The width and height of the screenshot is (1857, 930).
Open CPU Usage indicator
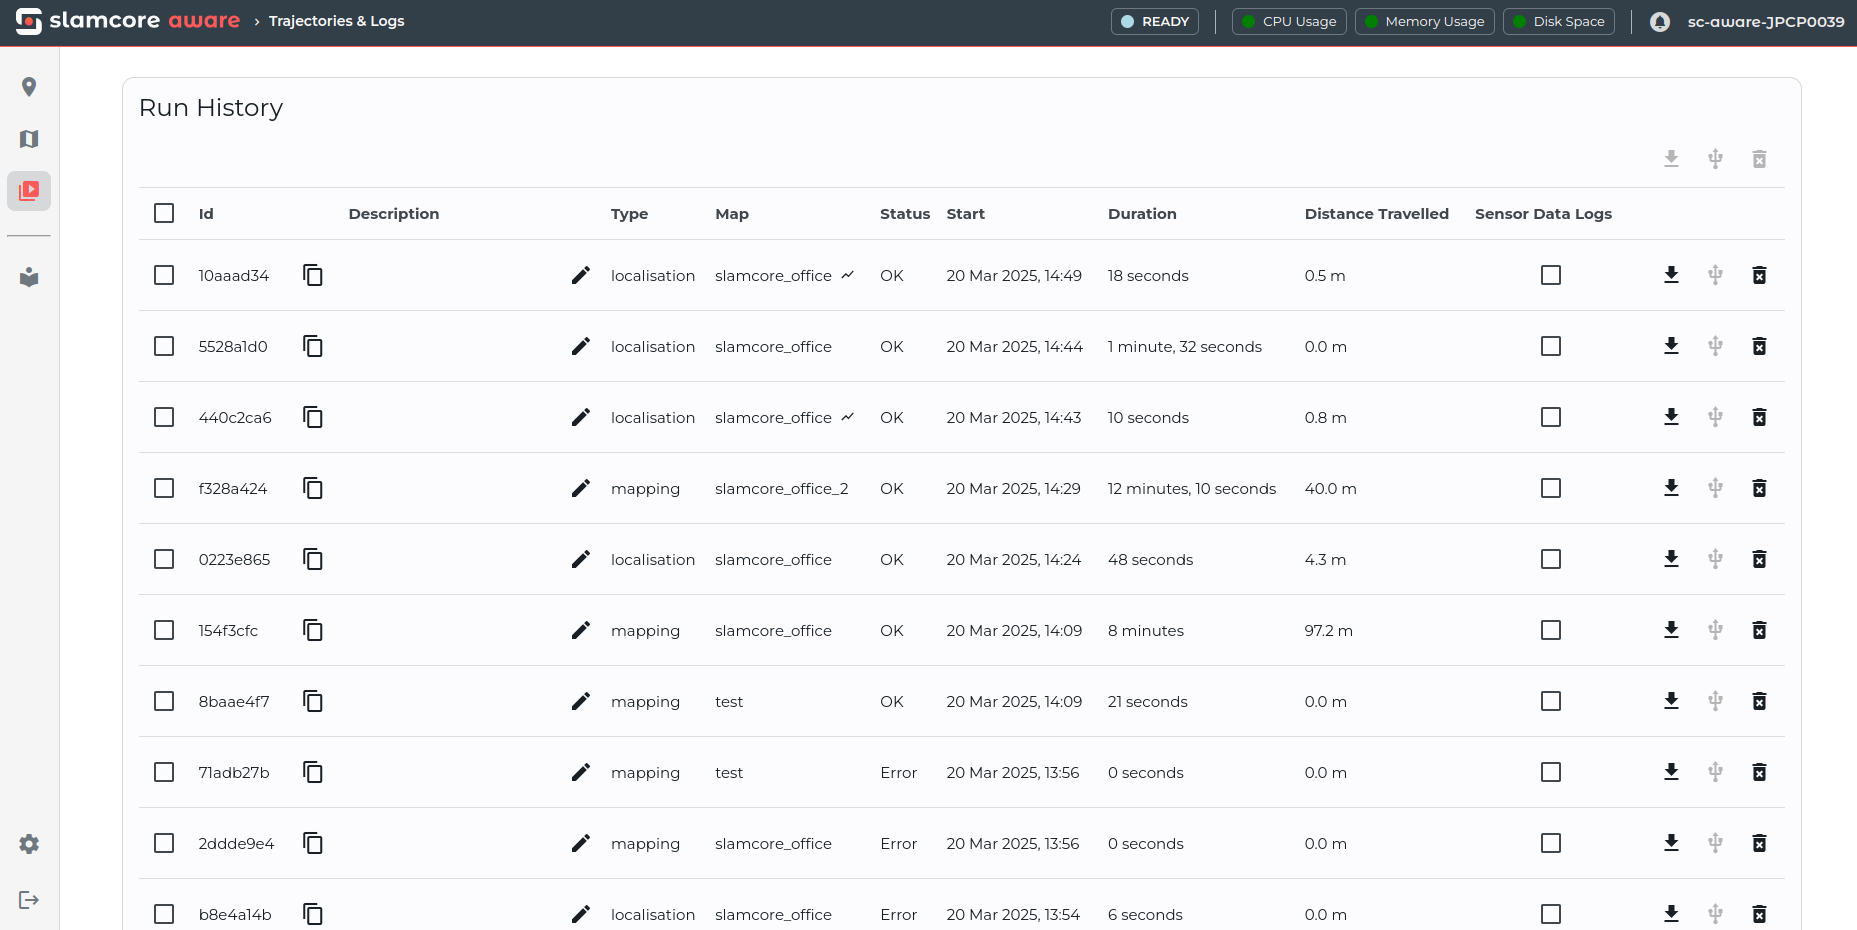(x=1289, y=21)
